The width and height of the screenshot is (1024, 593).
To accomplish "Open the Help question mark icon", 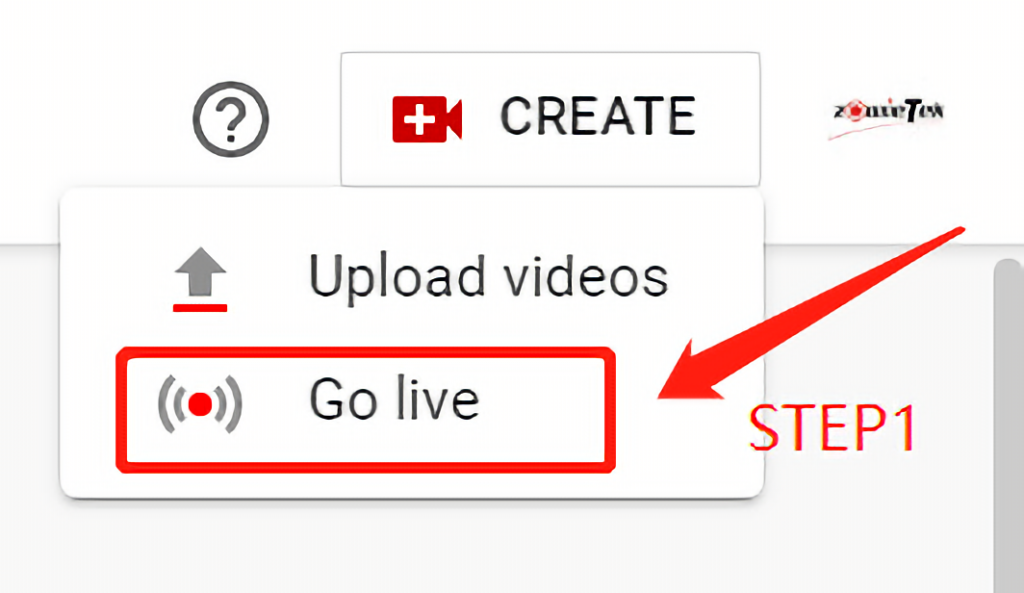I will (x=231, y=119).
